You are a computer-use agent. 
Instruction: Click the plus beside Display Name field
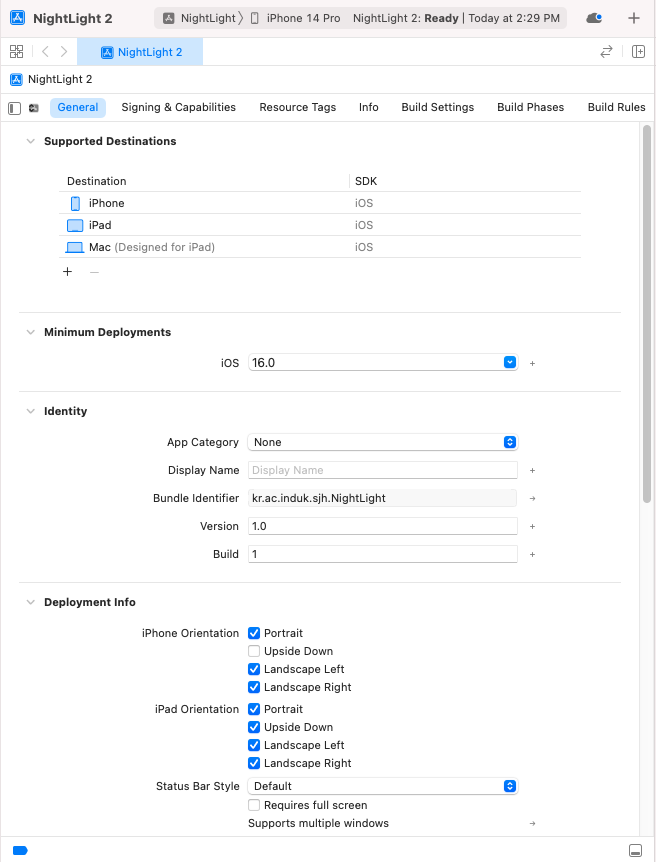[x=532, y=471]
